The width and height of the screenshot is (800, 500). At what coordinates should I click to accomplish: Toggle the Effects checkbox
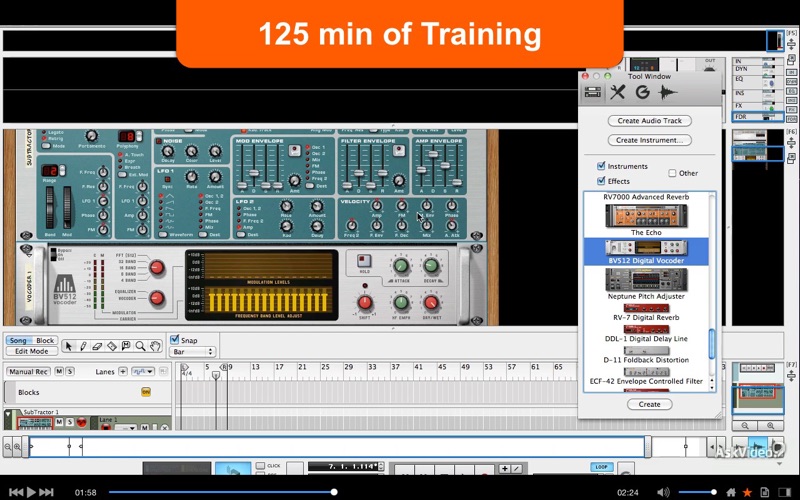coord(601,181)
